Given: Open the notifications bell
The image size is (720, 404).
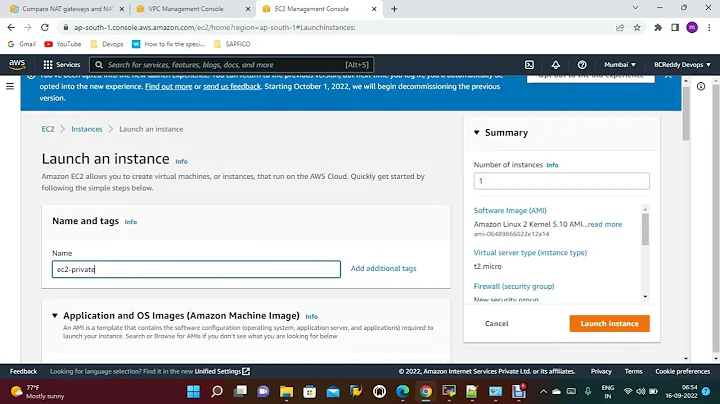Looking at the screenshot, I should click(556, 65).
